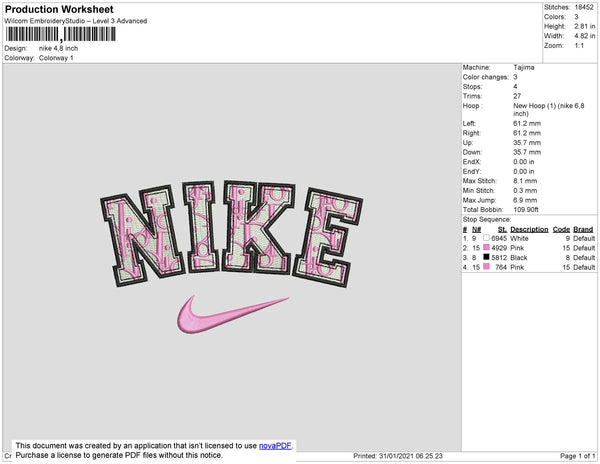
Task: Click the 'Description' column header
Action: point(529,229)
